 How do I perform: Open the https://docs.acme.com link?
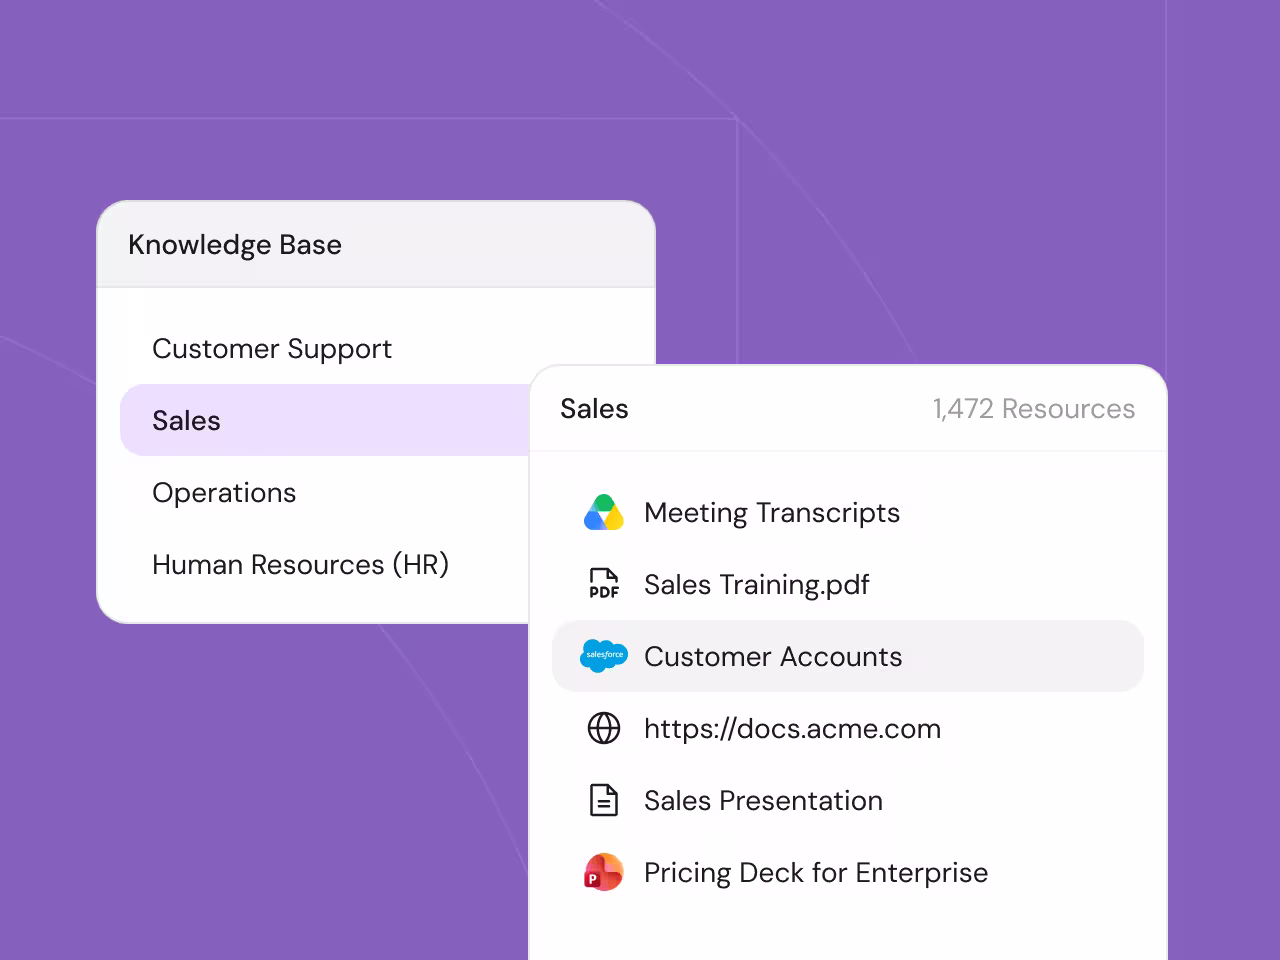[793, 728]
